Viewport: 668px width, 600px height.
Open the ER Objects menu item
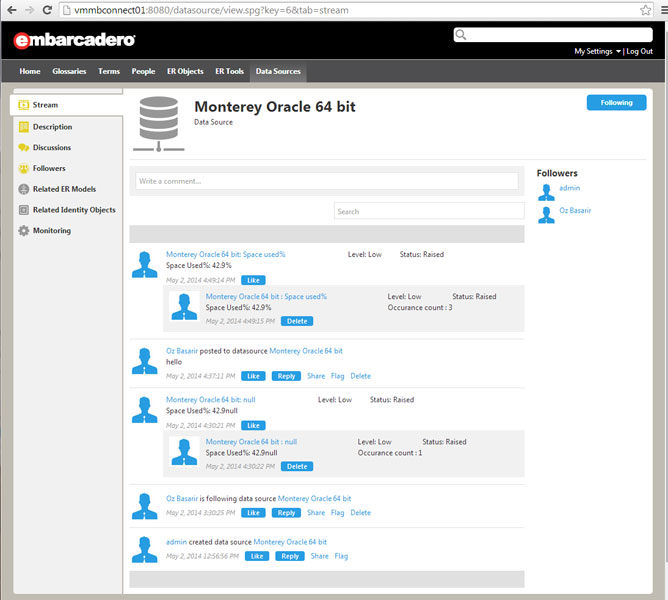185,71
